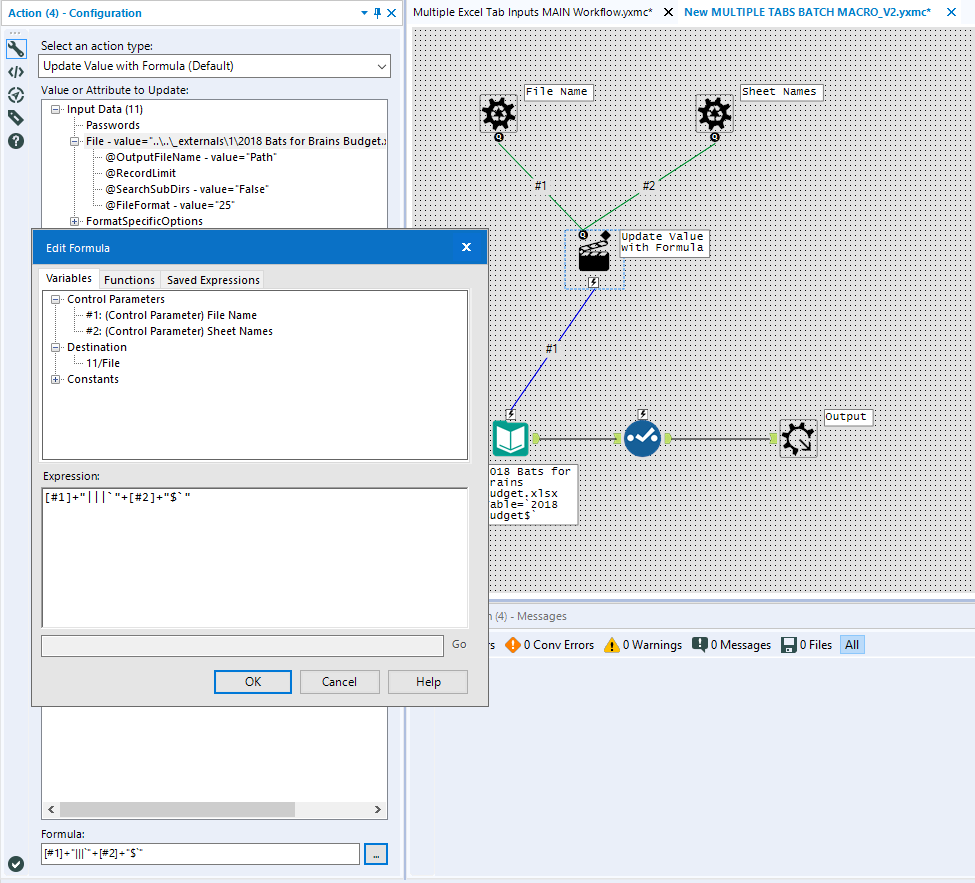Open the help question mark icon
The width and height of the screenshot is (975, 883).
(16, 141)
